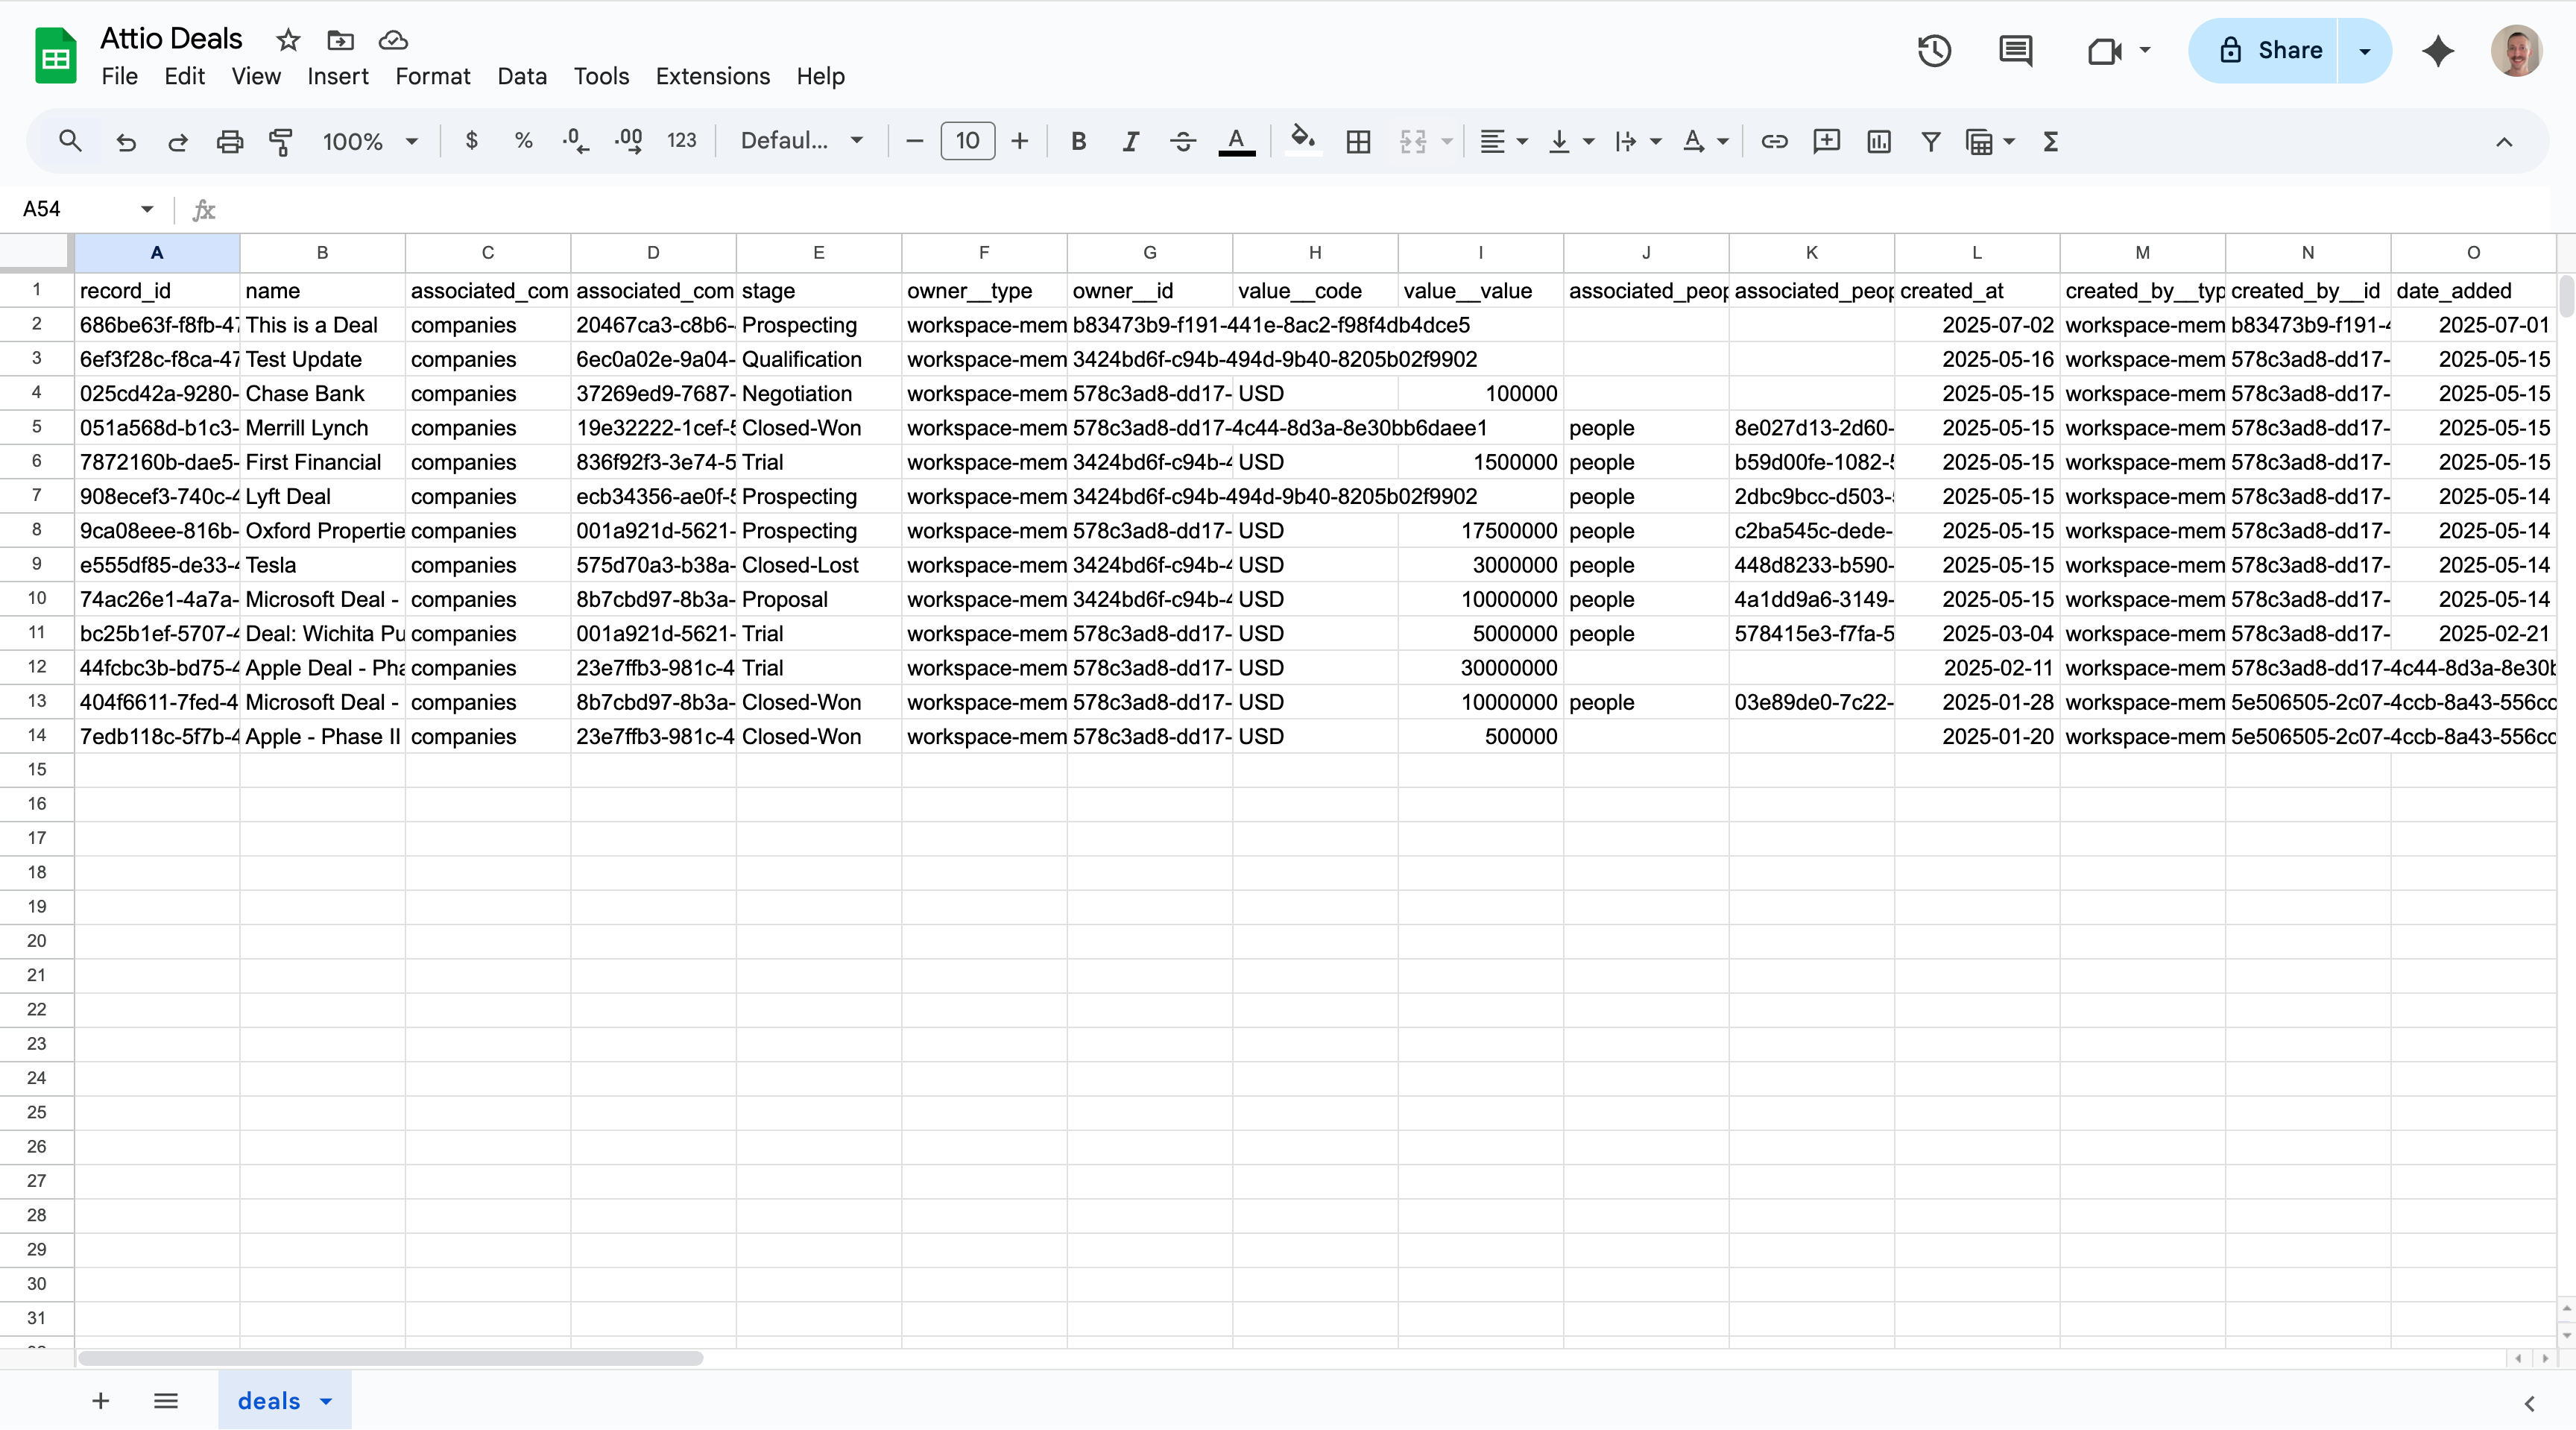
Task: Open the borders tool
Action: [x=1358, y=141]
